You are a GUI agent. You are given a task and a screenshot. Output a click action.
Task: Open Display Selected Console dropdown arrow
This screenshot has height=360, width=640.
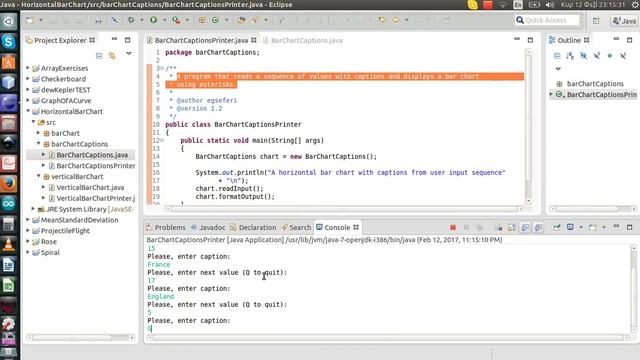point(581,227)
